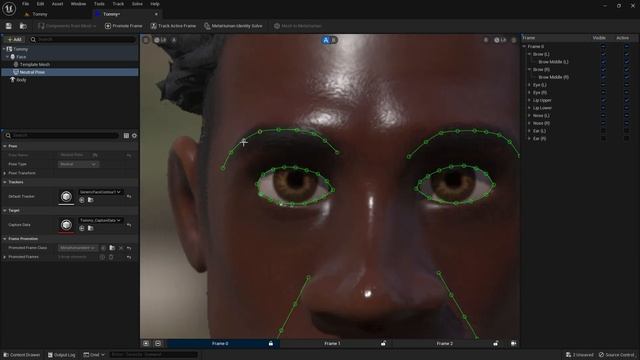The width and height of the screenshot is (640, 360).
Task: Expand Pose Transform property
Action: point(5,173)
